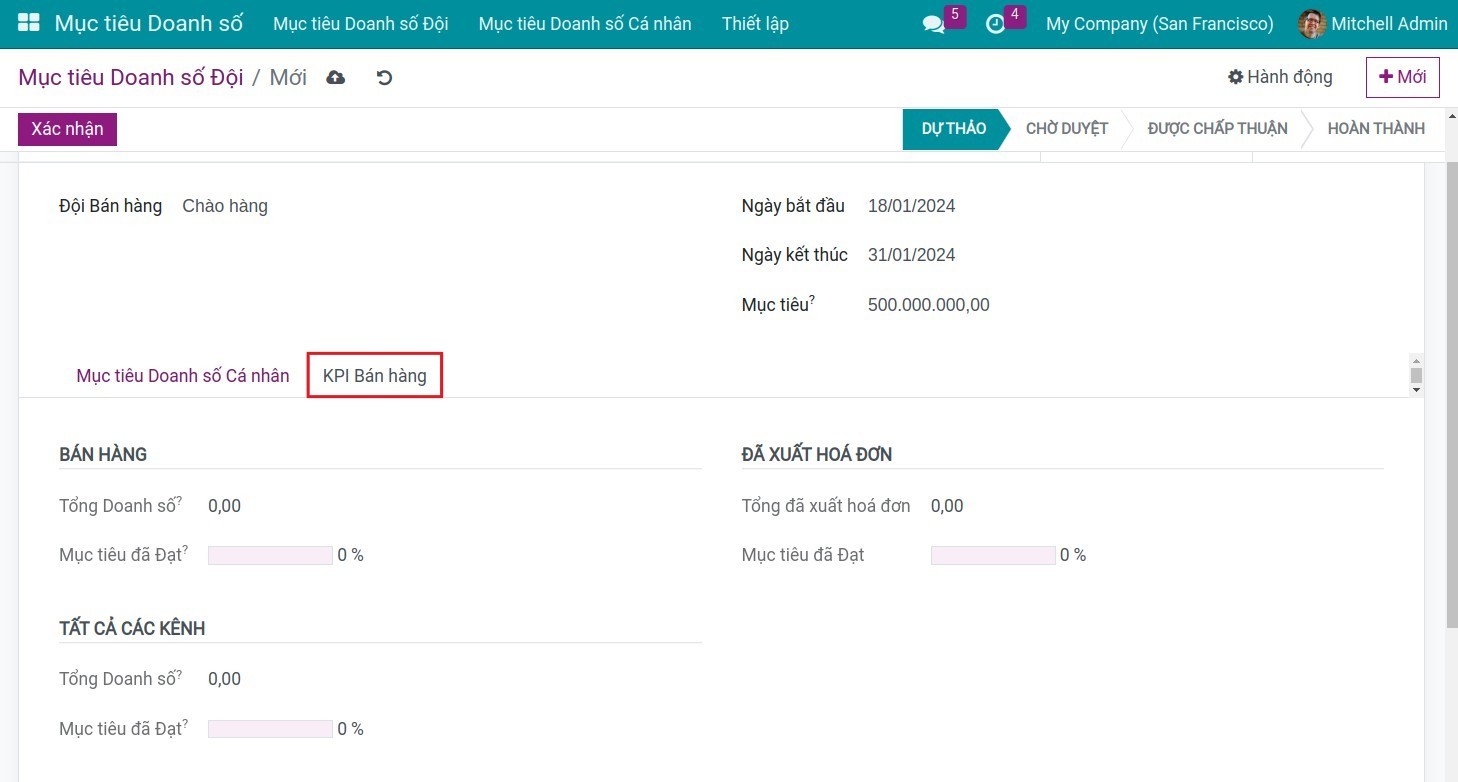Click the Ngày bắt đầu date field
This screenshot has height=782, width=1458.
click(x=911, y=205)
